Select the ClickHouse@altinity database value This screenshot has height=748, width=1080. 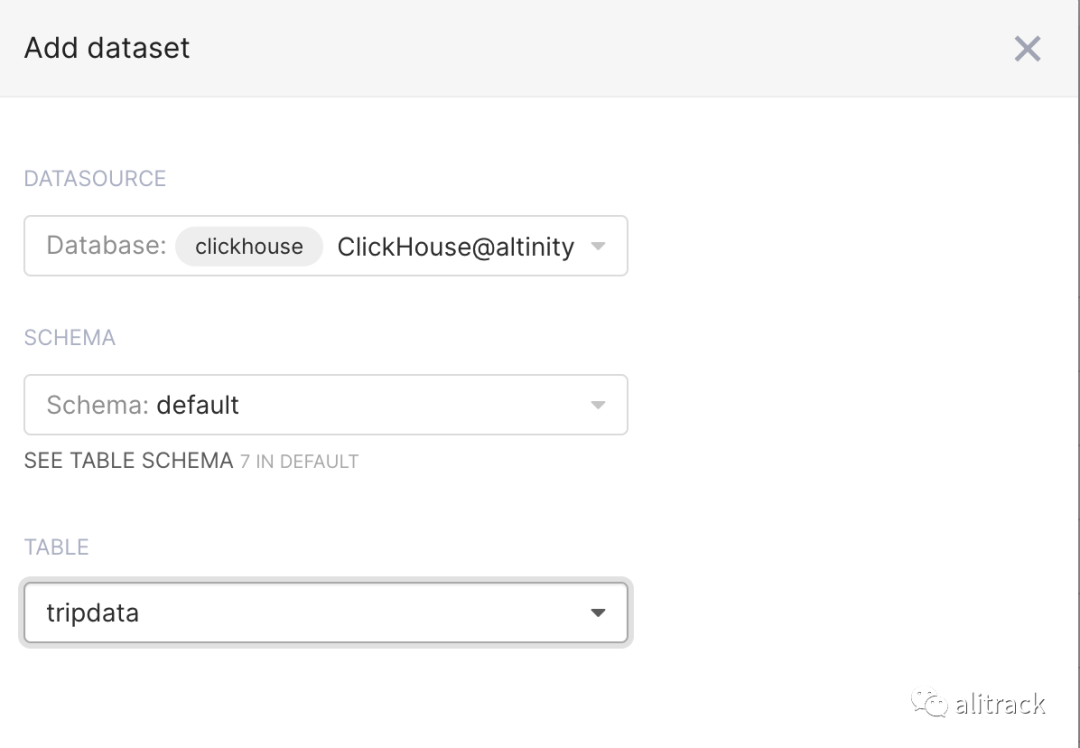click(x=455, y=247)
